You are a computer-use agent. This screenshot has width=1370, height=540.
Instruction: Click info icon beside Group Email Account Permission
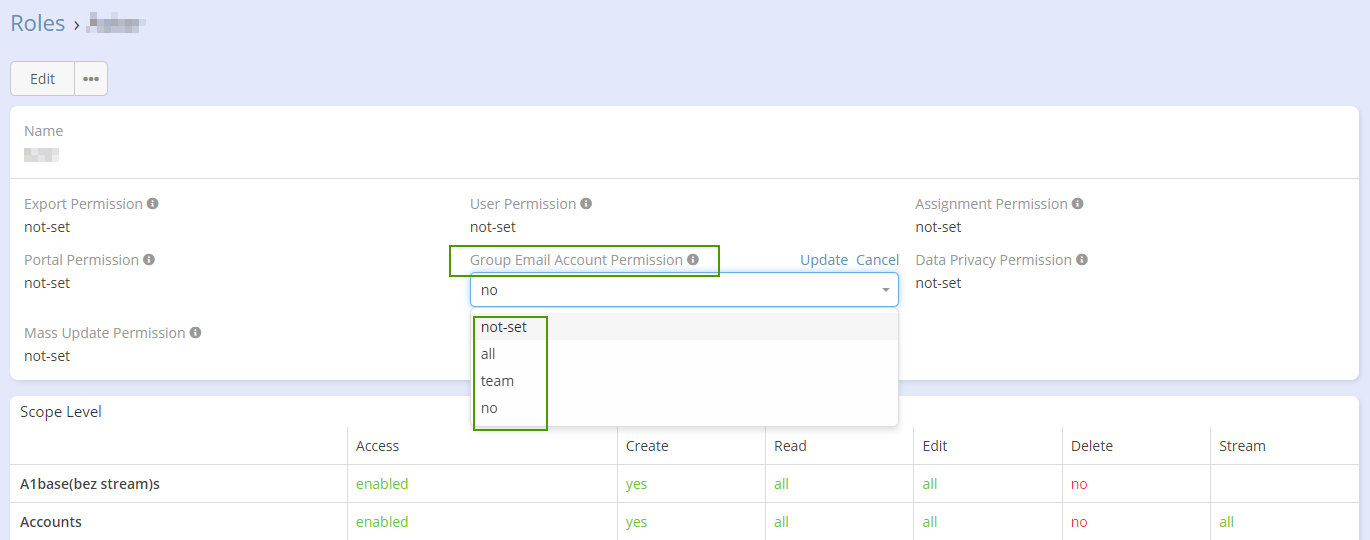tap(693, 260)
